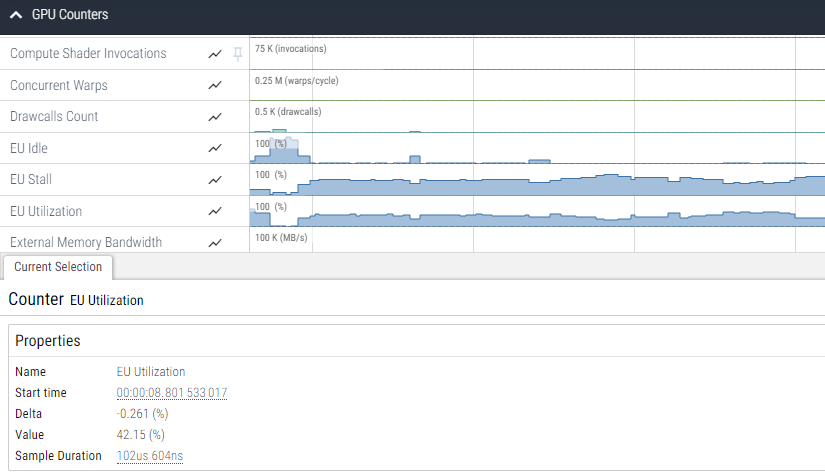Collapse the GPU Counters section
The height and width of the screenshot is (473, 825).
tap(16, 15)
